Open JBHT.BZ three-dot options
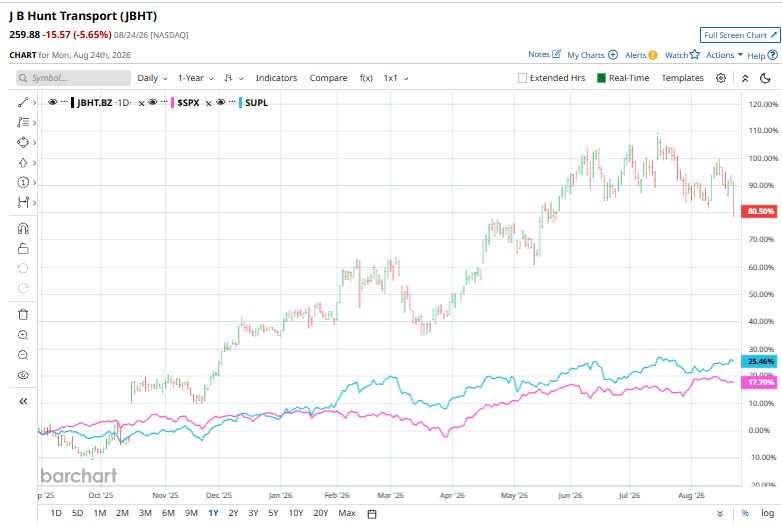The width and height of the screenshot is (782, 525). [64, 102]
